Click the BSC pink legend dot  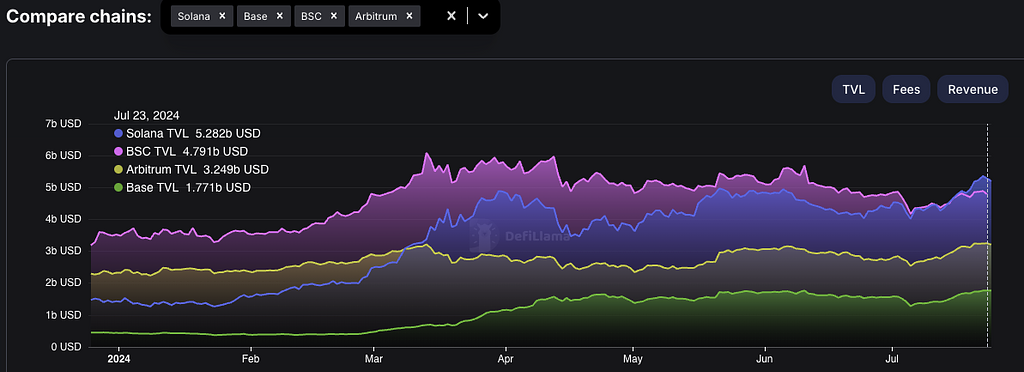(x=118, y=152)
